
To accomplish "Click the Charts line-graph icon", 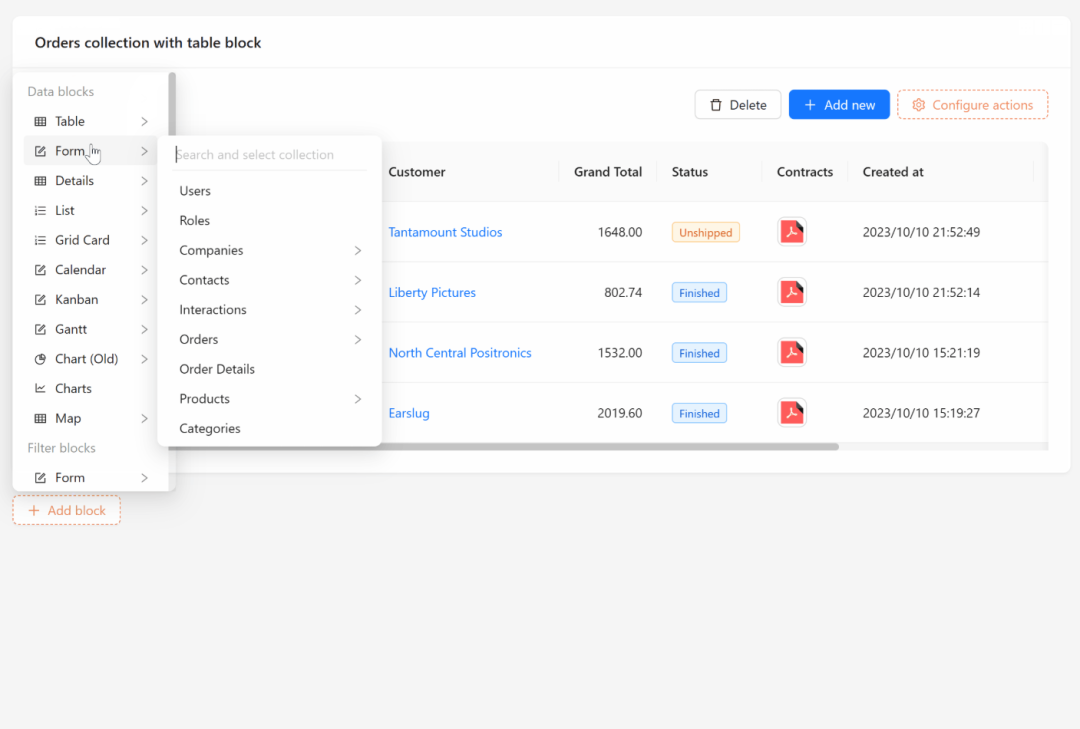I will (x=41, y=389).
